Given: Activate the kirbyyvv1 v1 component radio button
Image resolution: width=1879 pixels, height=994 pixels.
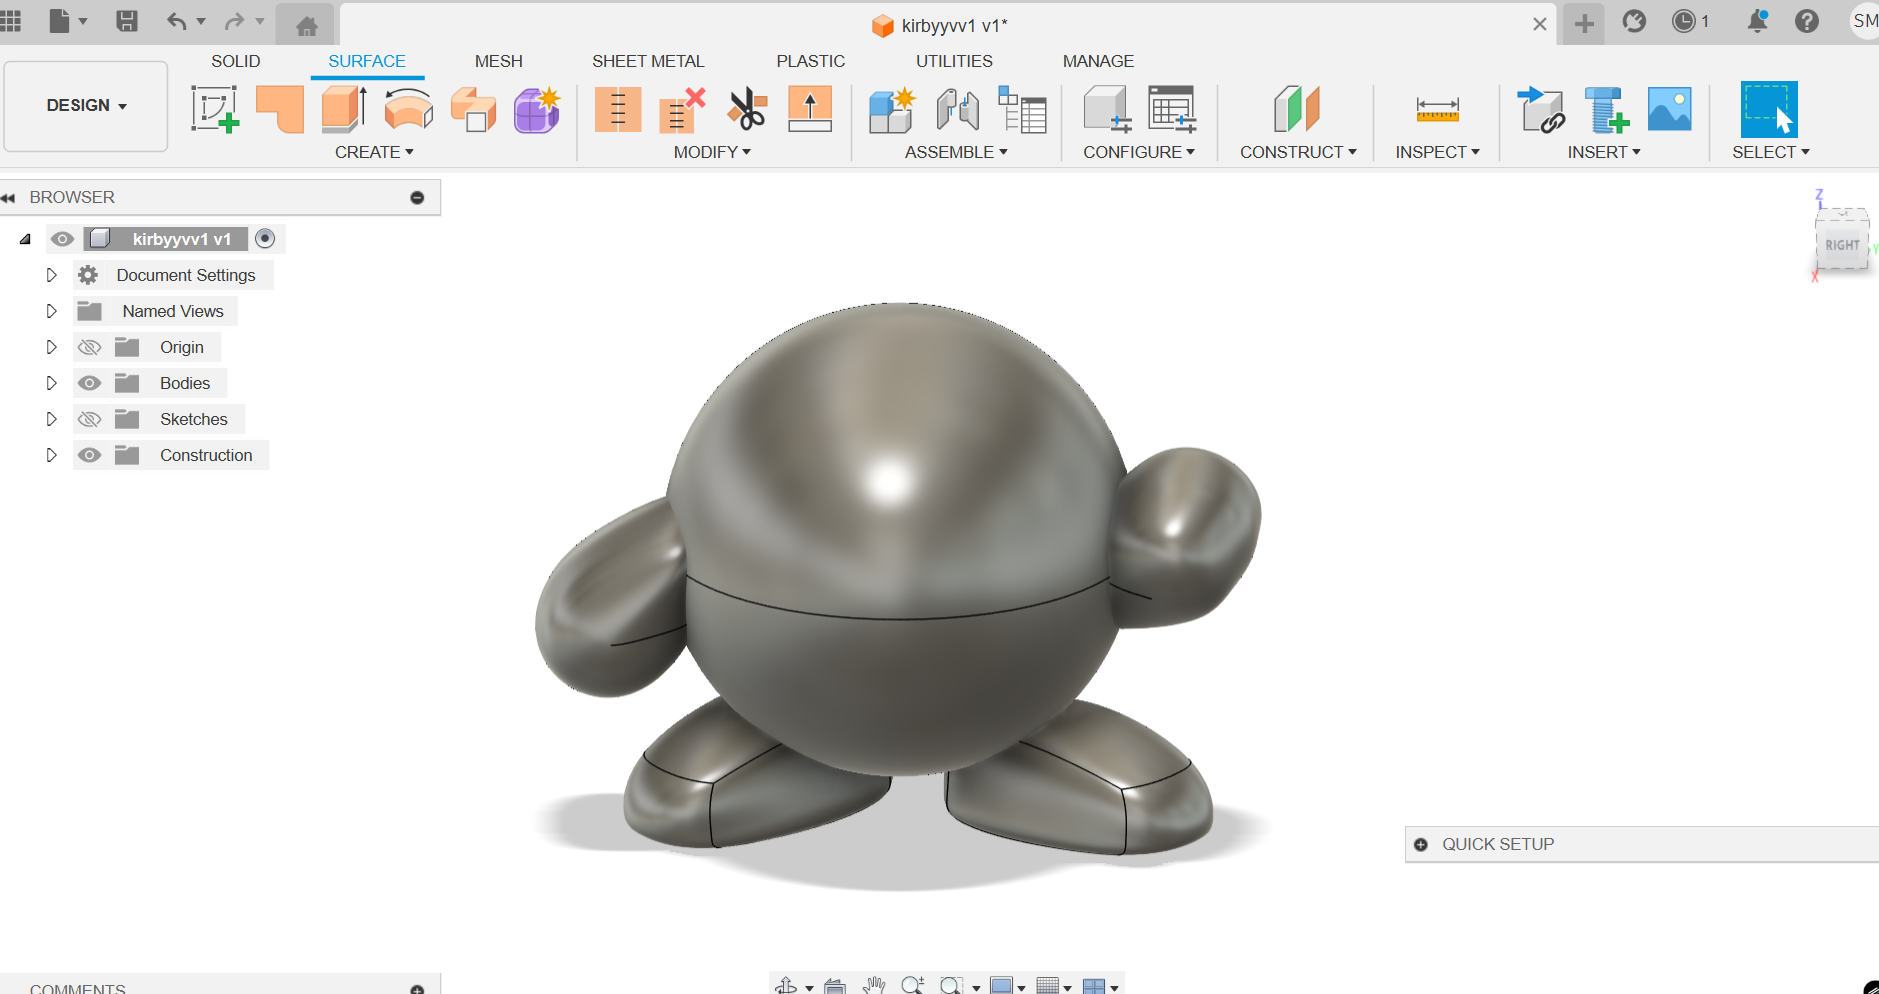Looking at the screenshot, I should [265, 239].
